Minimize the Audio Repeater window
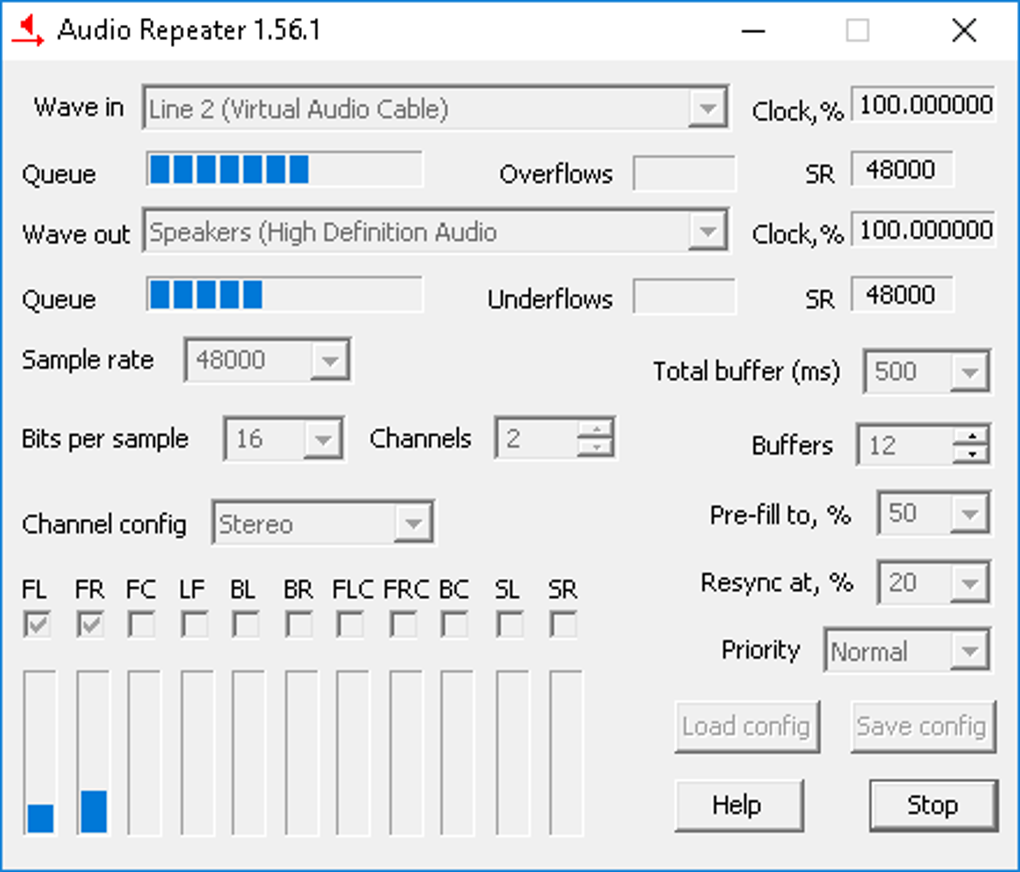1020x872 pixels. [x=753, y=31]
